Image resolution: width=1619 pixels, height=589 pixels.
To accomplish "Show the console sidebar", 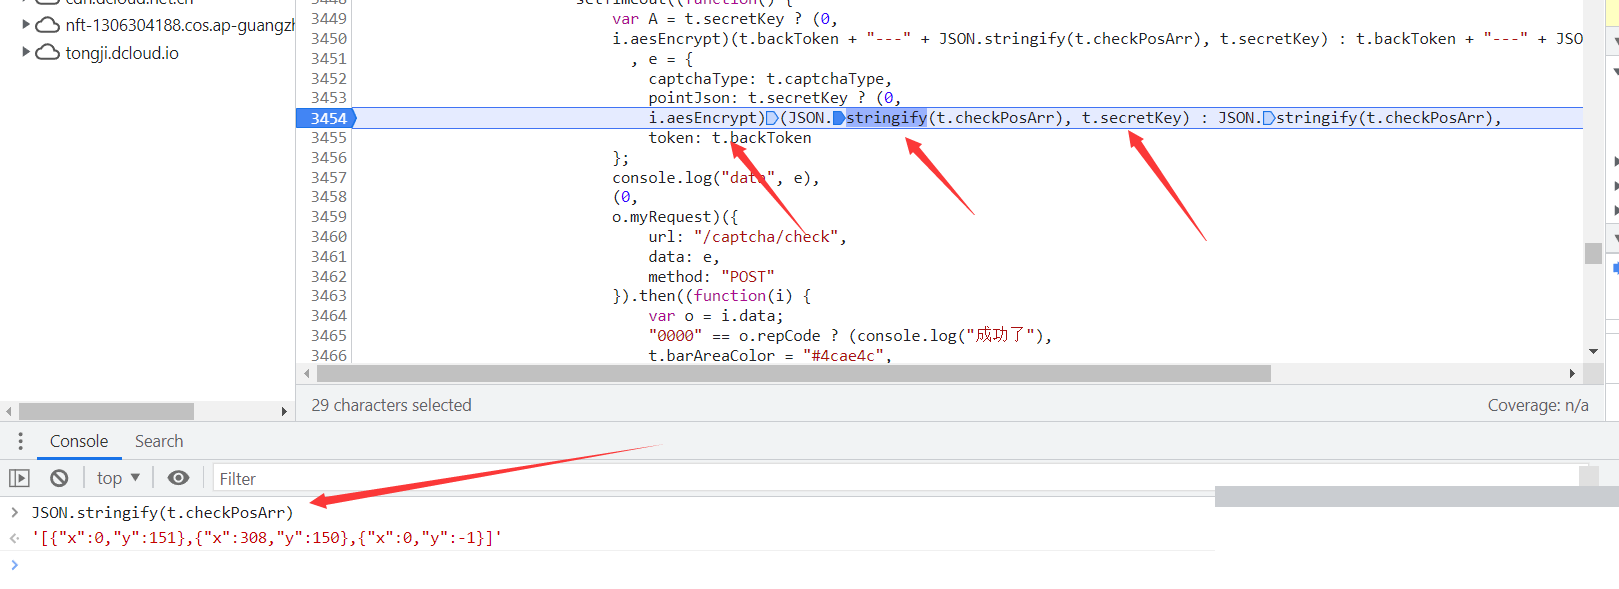I will pos(20,478).
